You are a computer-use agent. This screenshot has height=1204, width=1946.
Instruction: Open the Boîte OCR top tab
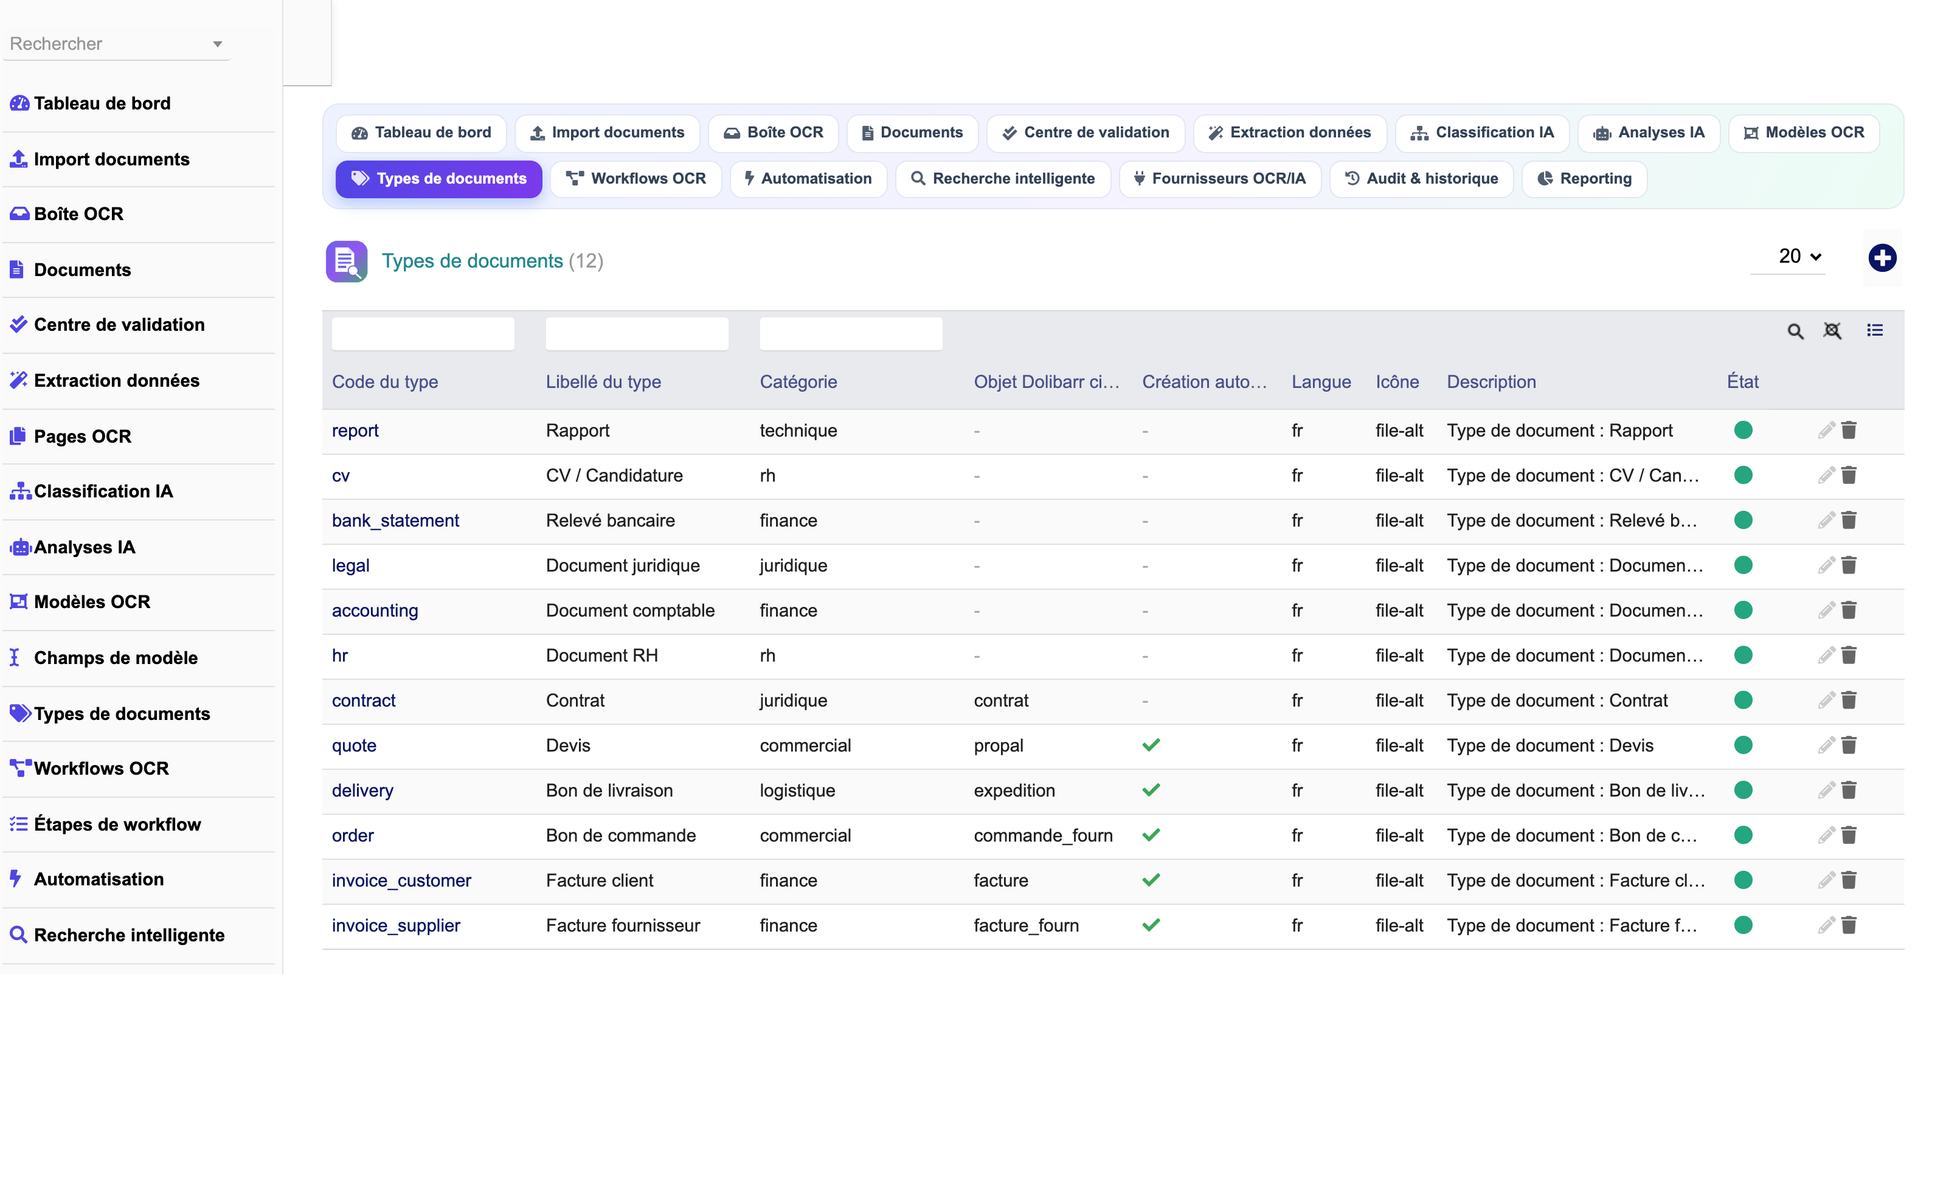point(773,133)
